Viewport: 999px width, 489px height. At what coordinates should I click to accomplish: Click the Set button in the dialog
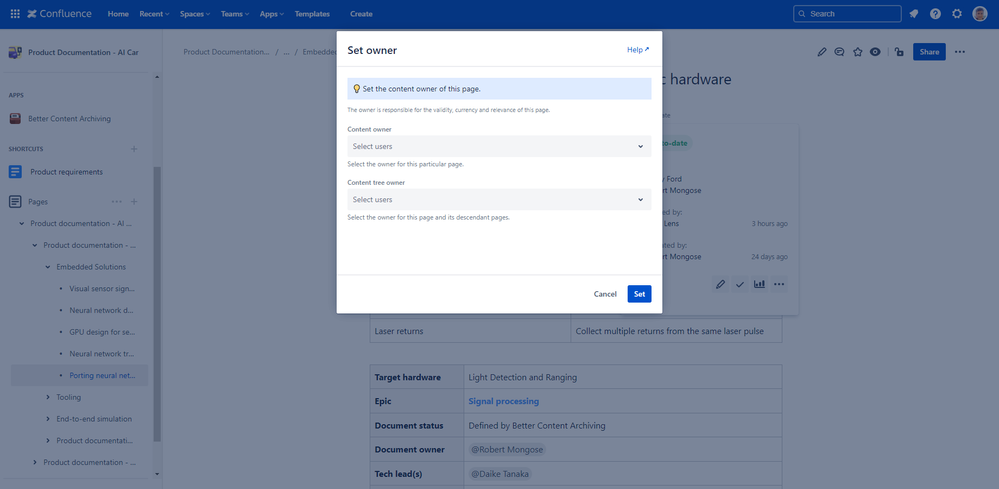pos(639,294)
